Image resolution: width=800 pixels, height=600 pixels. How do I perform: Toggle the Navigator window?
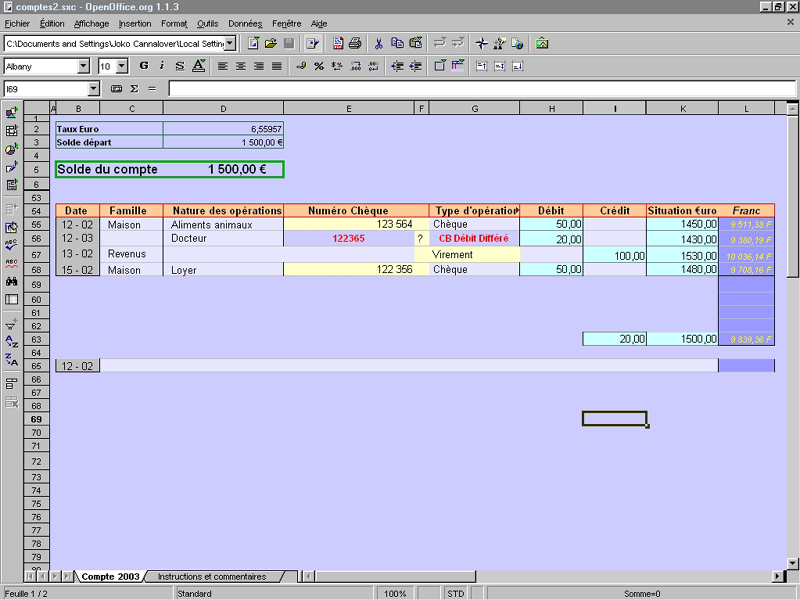481,43
